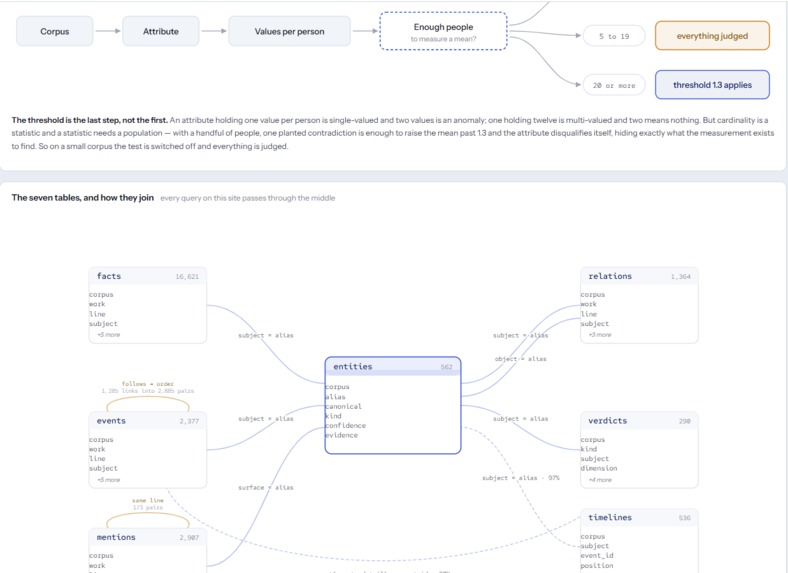Select the dashed Enough people decision node
788x573 pixels.
[x=443, y=31]
